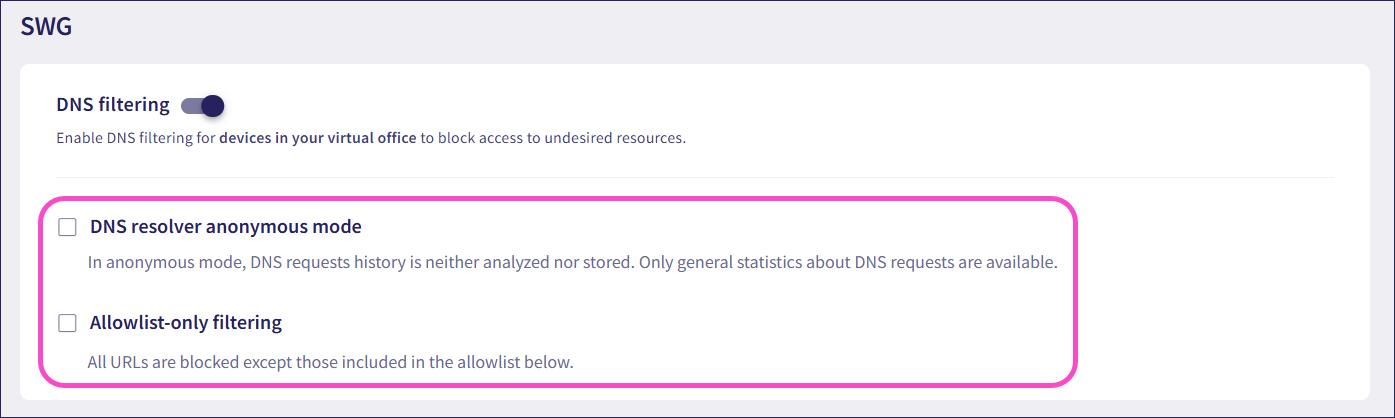The height and width of the screenshot is (418, 1395).
Task: Click the "DNS filtering" label text
Action: [x=113, y=105]
